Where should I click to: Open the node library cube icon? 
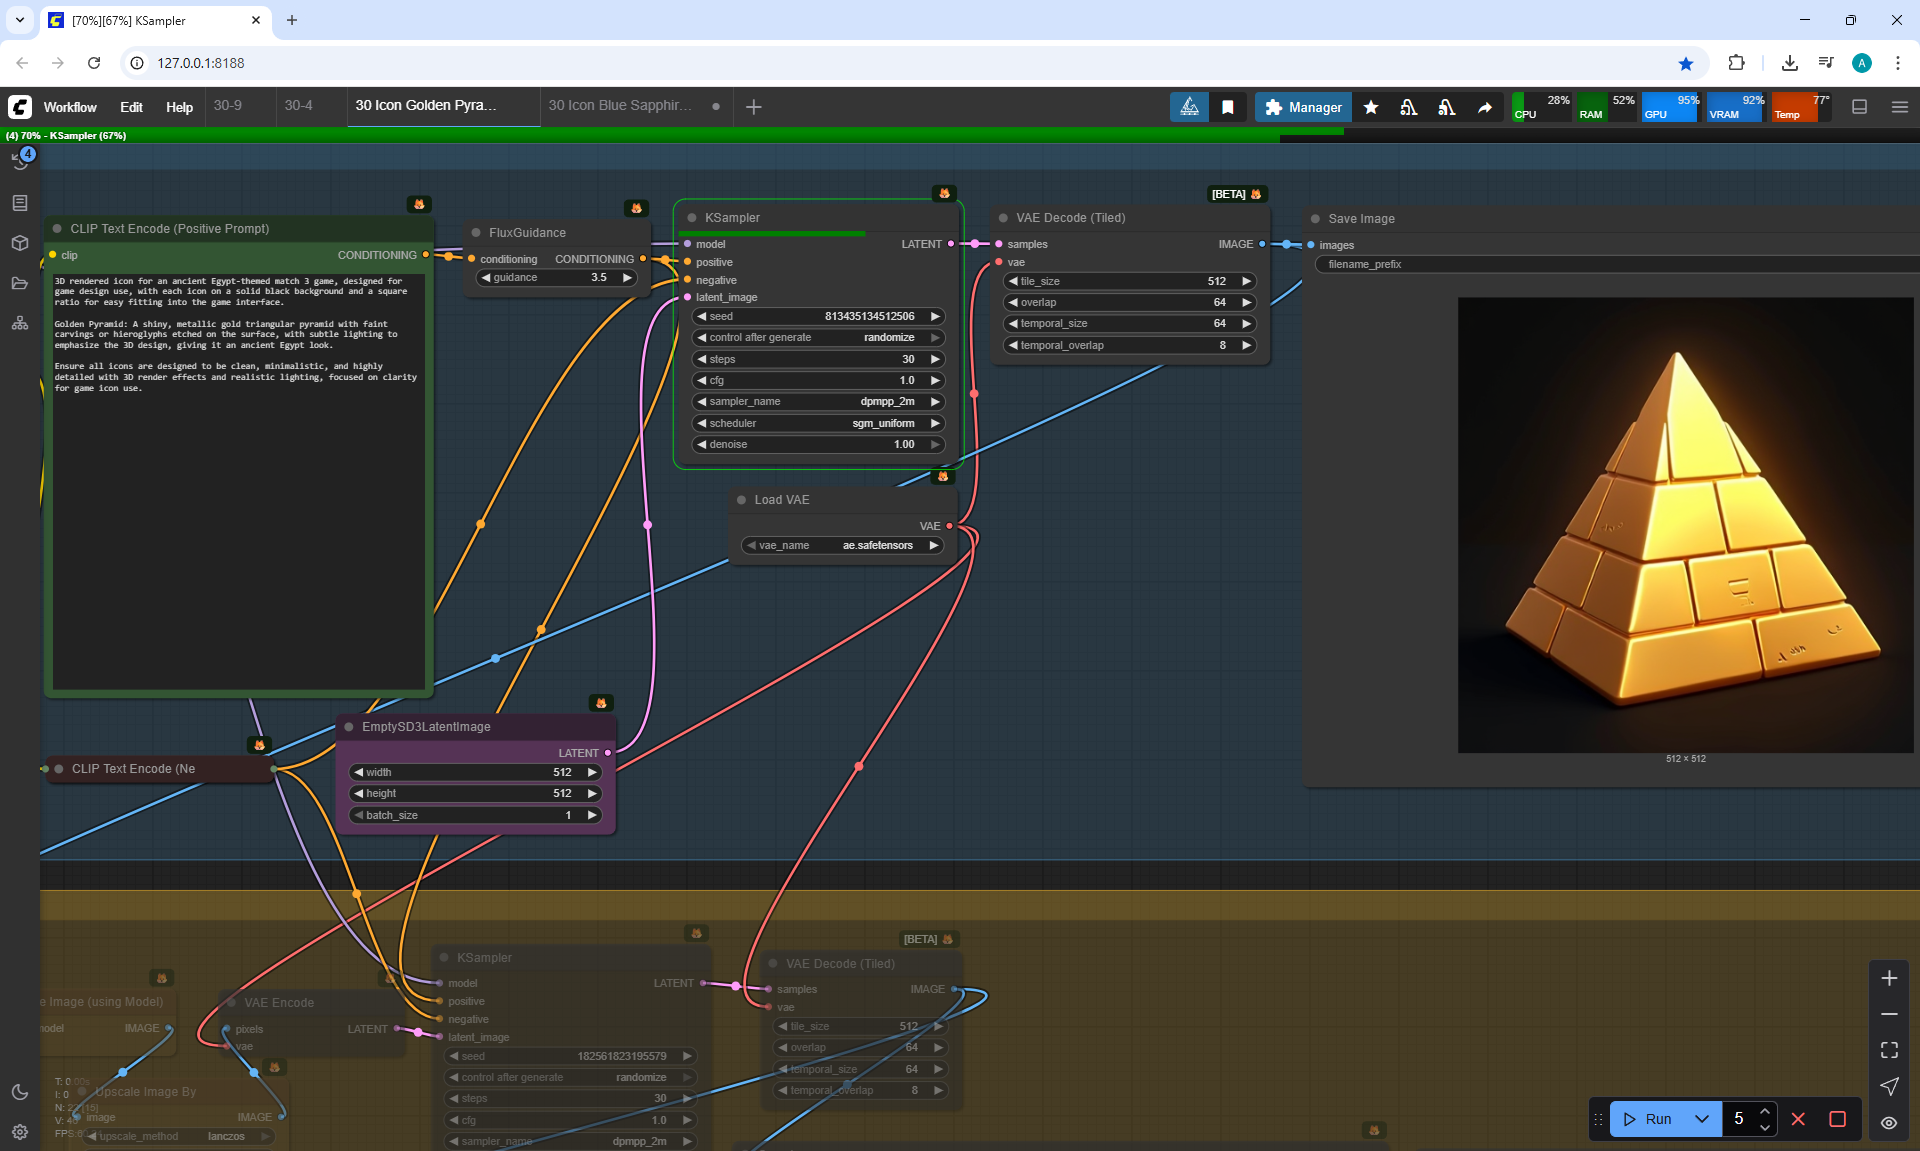(x=20, y=243)
